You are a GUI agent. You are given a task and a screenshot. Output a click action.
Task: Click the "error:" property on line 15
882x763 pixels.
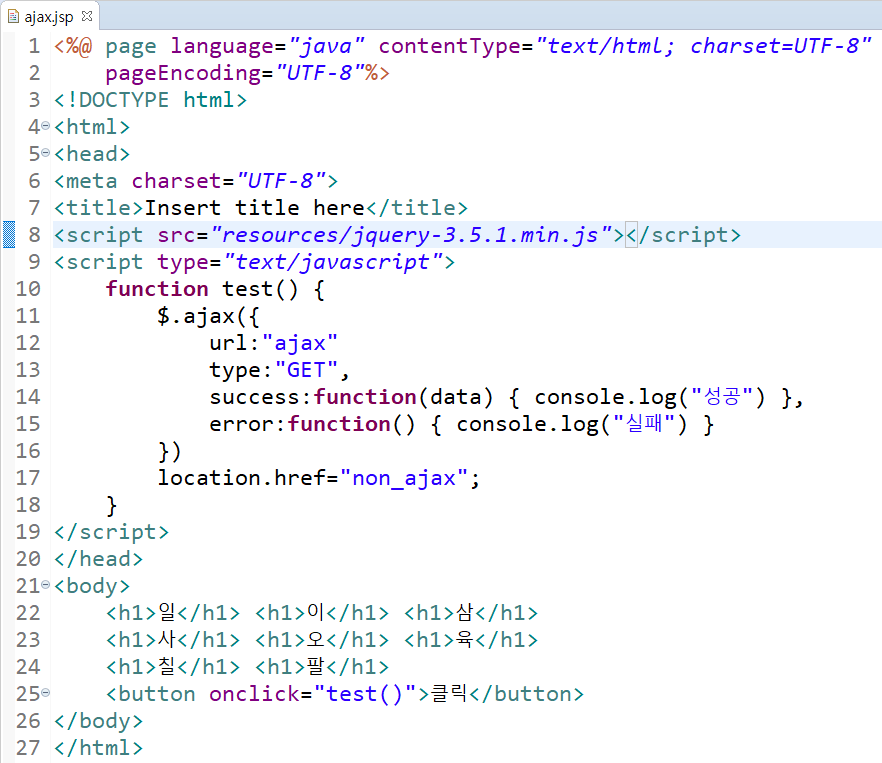tap(248, 424)
